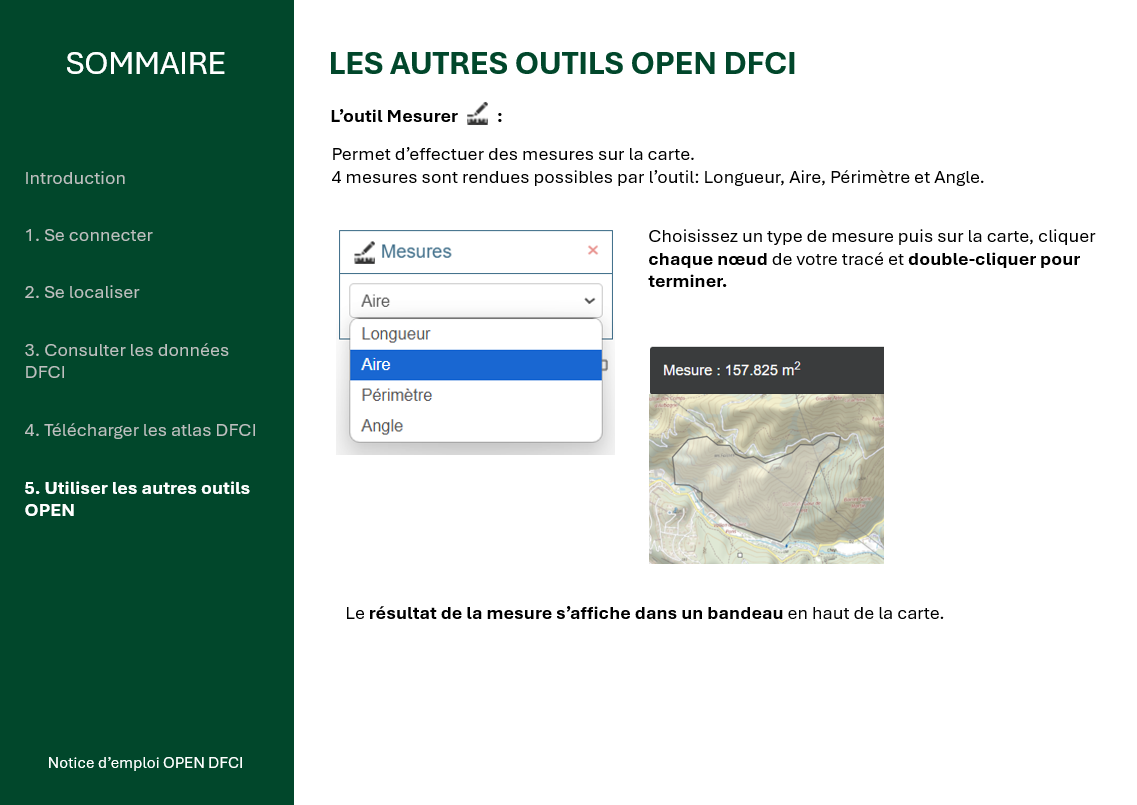The width and height of the screenshot is (1137, 805).
Task: Click the ruler icon beside L'outil Mesurer
Action: (477, 115)
